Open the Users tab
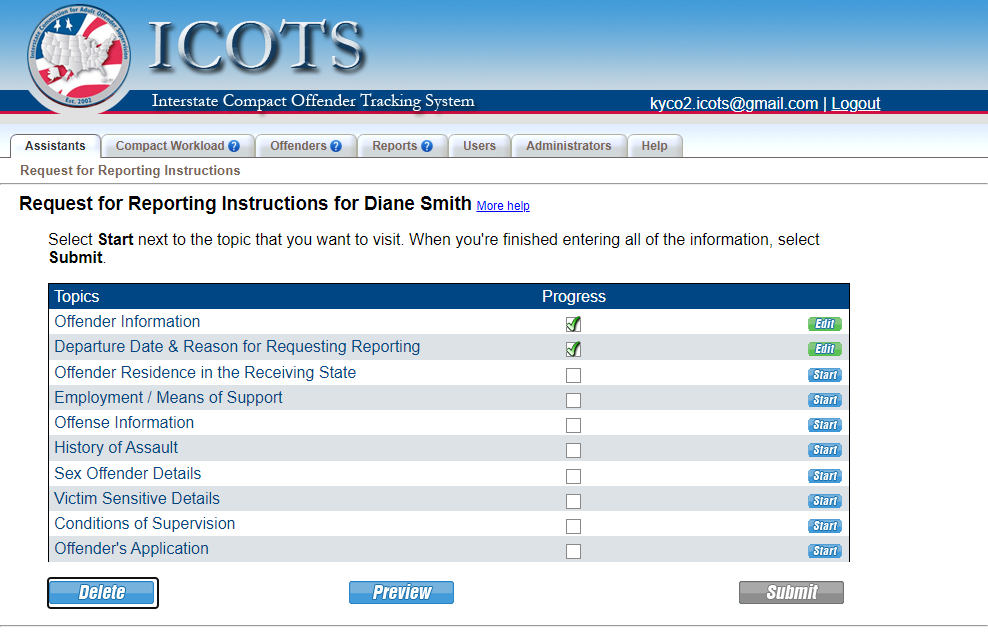The height and width of the screenshot is (635, 988). (x=480, y=146)
